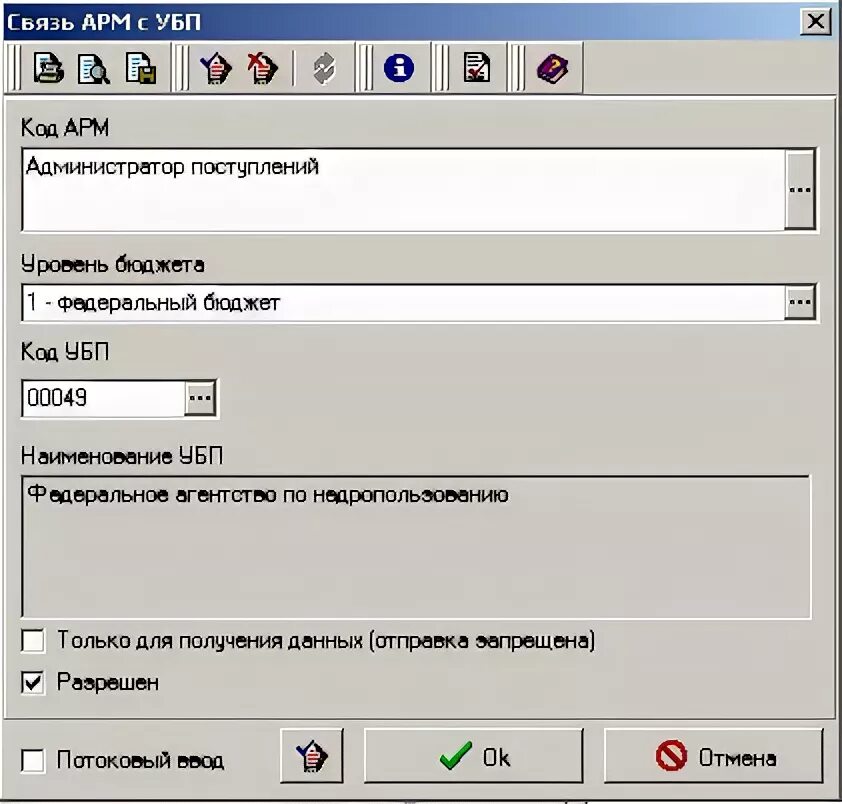Viewport: 842px width, 804px height.
Task: Click the 'Код АРМ' label text
Action: (x=65, y=128)
